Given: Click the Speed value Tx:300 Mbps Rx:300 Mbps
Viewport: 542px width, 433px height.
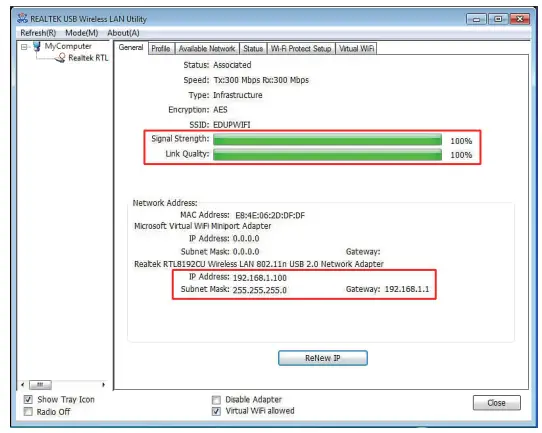Looking at the screenshot, I should pos(261,80).
